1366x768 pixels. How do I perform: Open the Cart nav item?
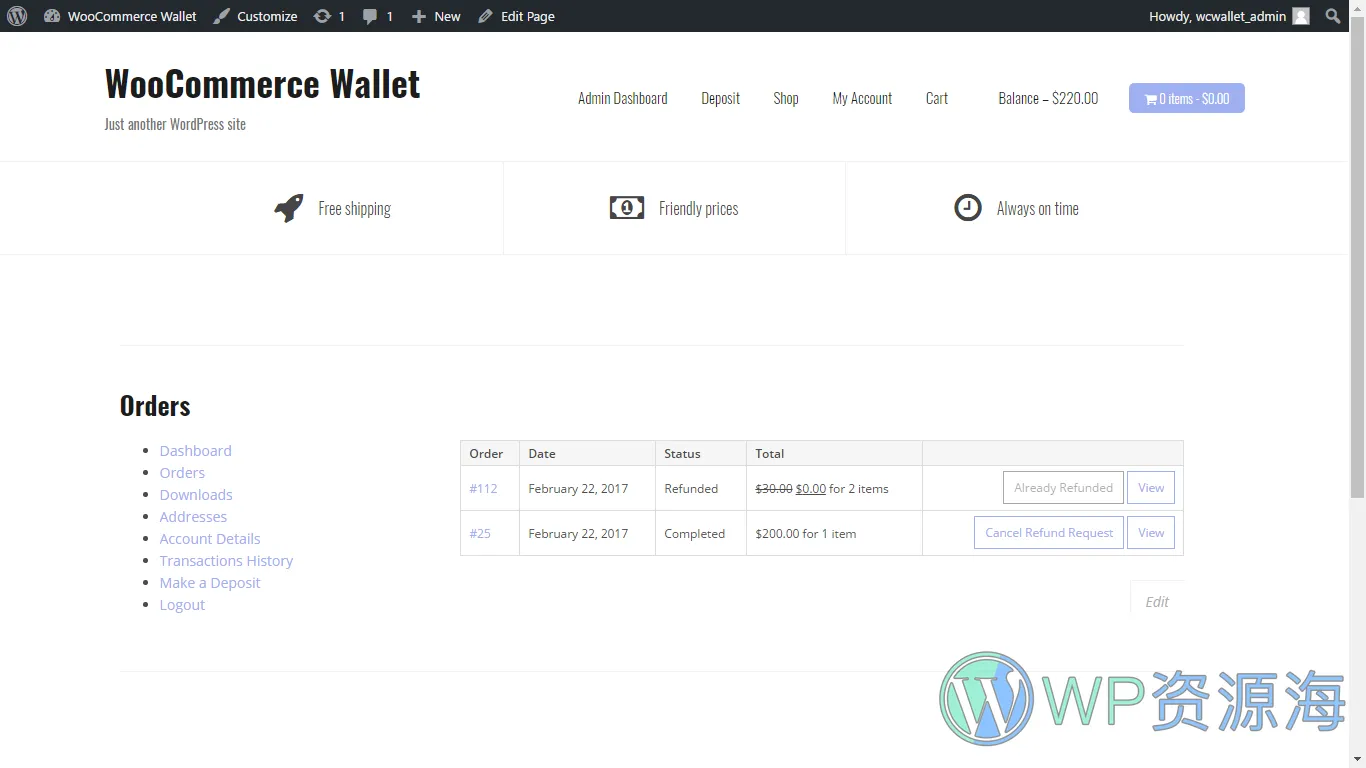pyautogui.click(x=936, y=98)
